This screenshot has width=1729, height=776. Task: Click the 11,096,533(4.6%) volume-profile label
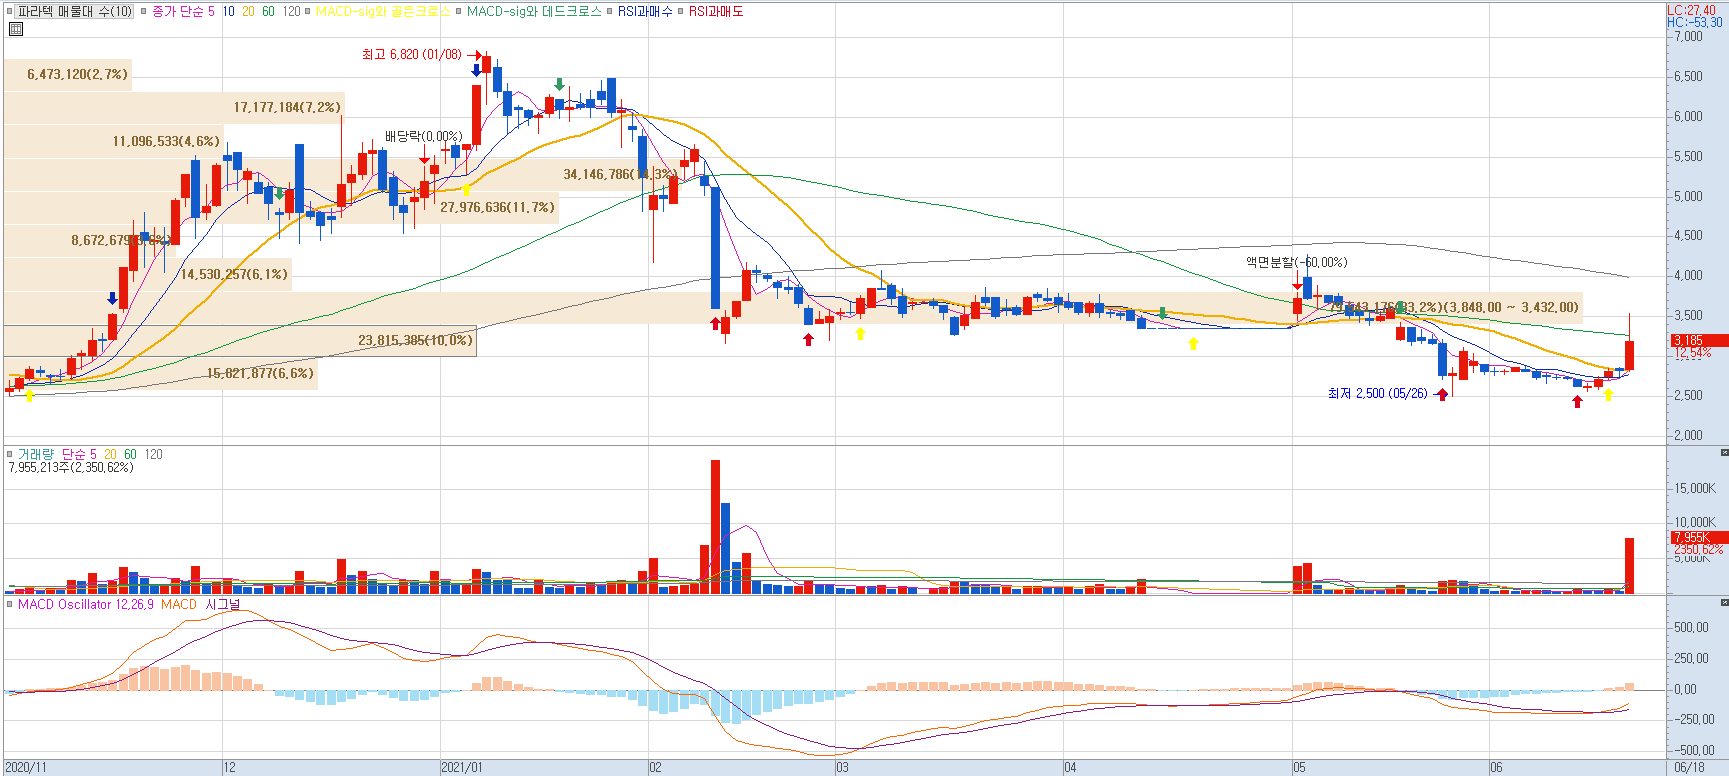pyautogui.click(x=166, y=141)
